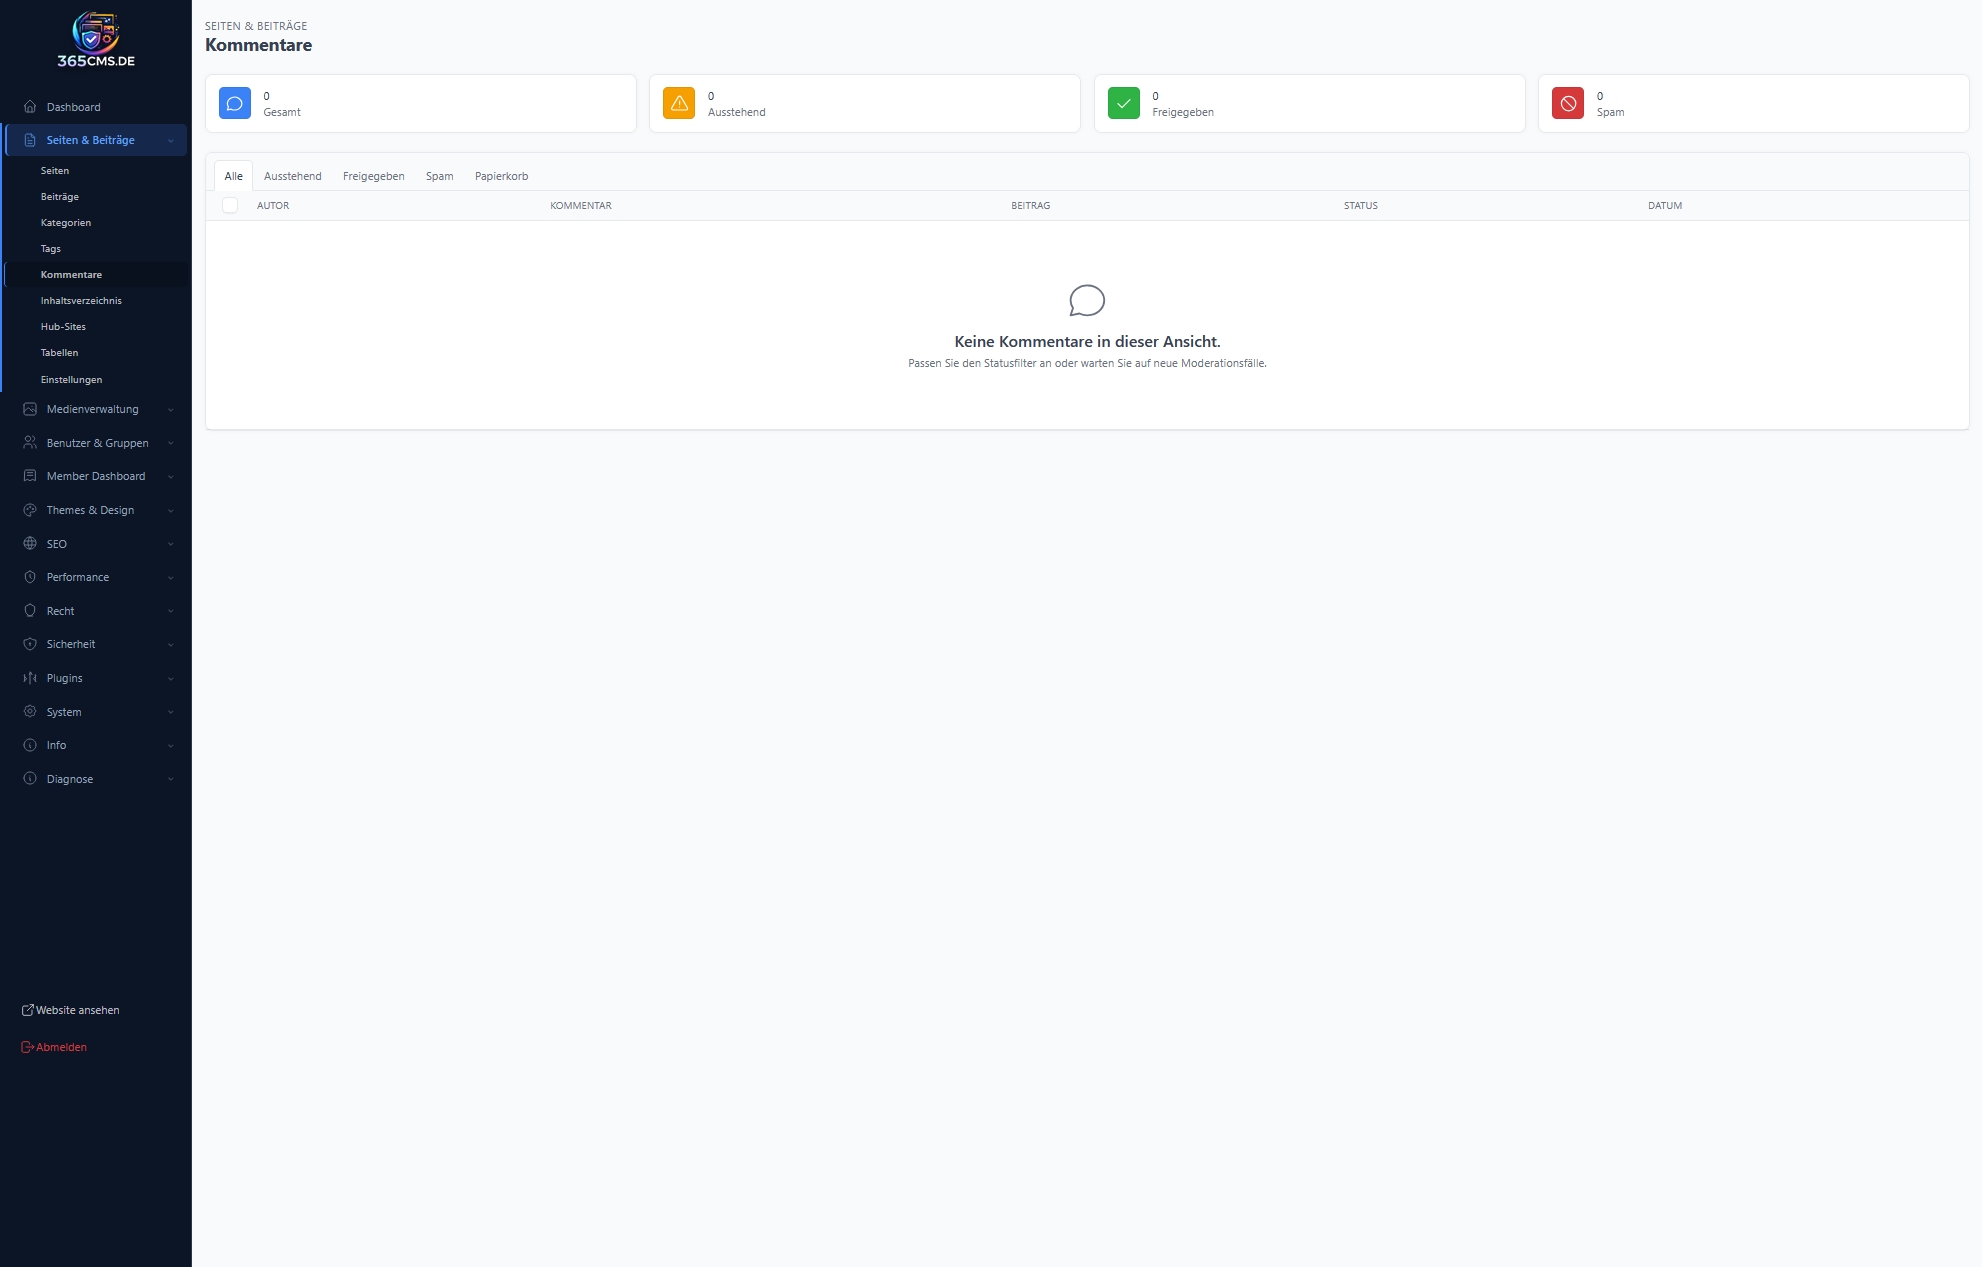Click the orange Ausstehend warning icon
The image size is (1982, 1267).
click(679, 103)
